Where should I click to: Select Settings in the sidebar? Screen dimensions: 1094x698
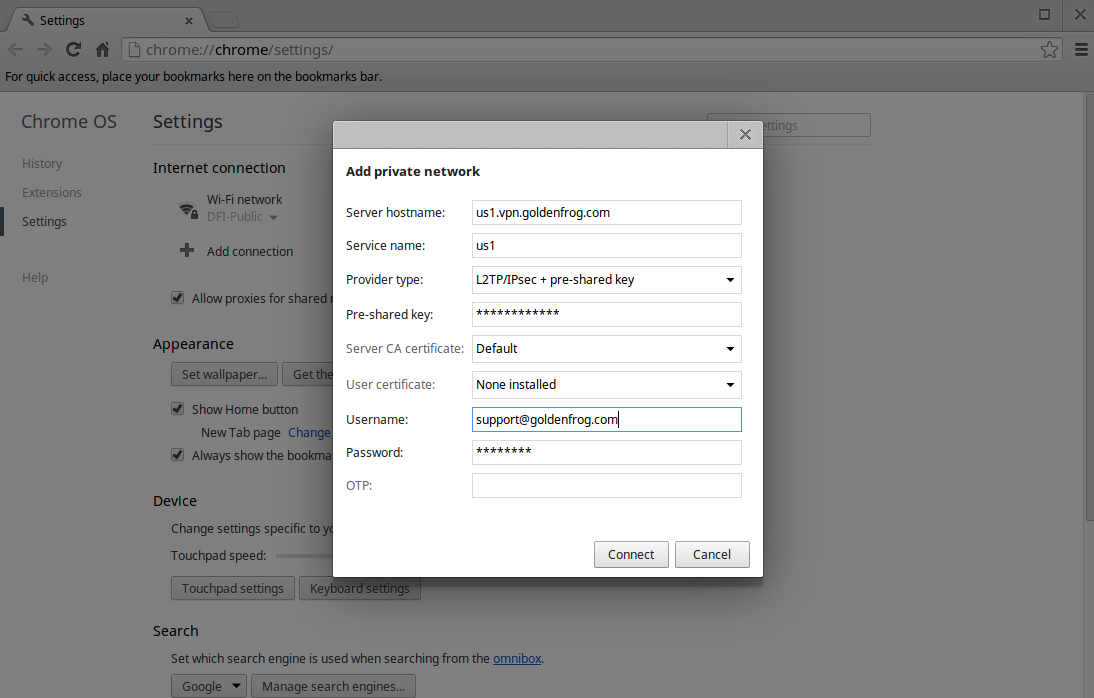click(44, 221)
